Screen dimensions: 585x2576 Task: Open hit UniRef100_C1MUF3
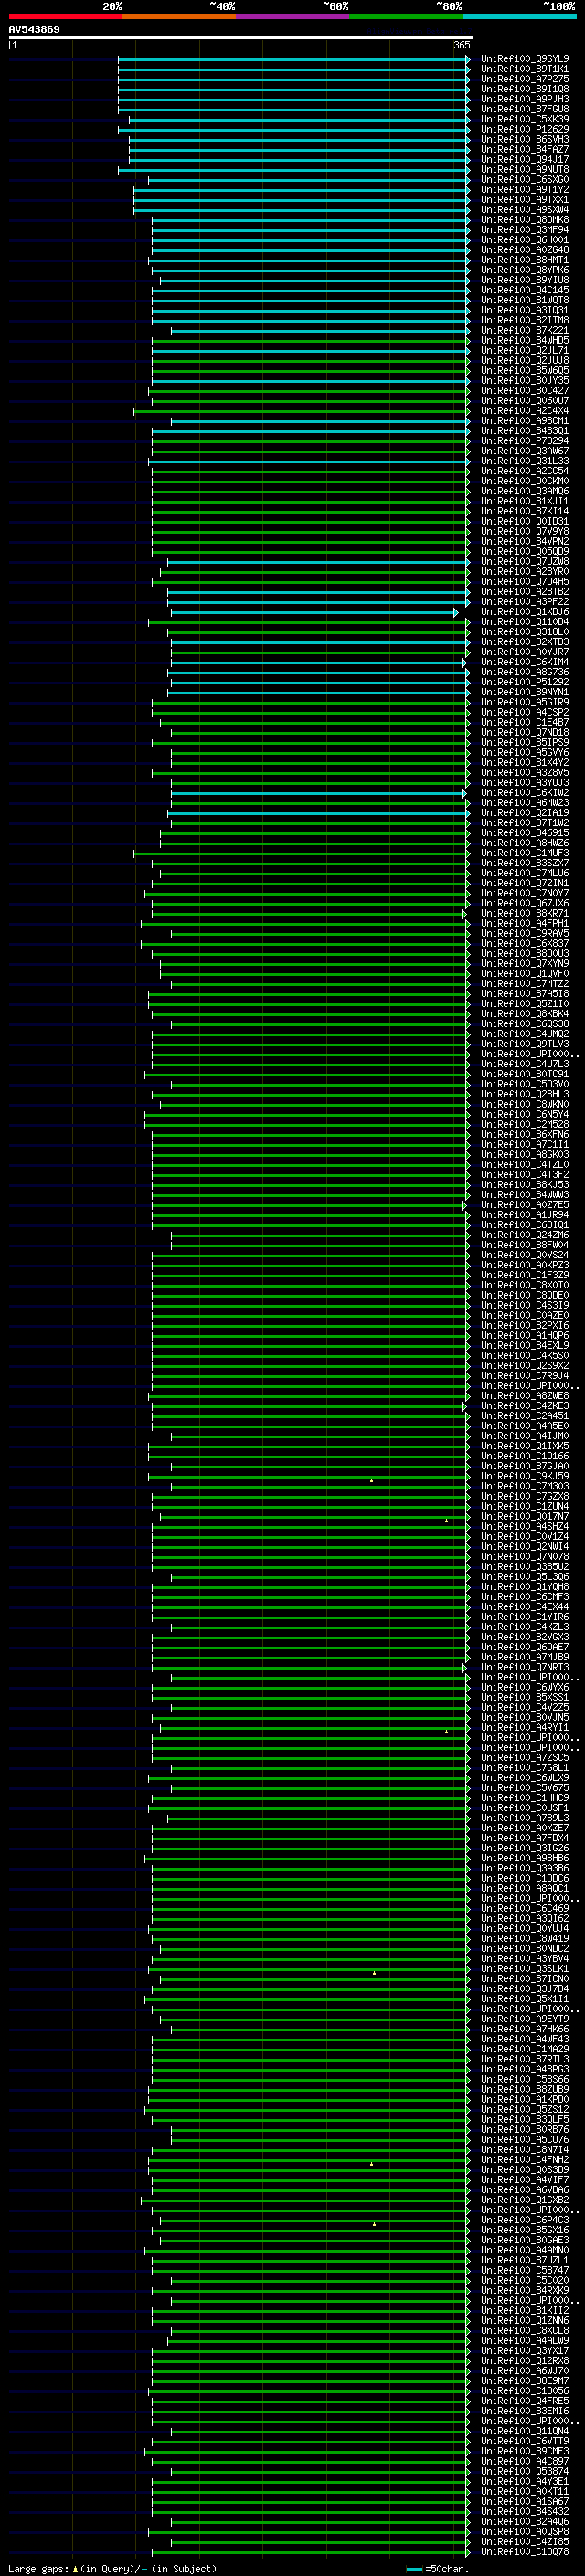point(525,853)
